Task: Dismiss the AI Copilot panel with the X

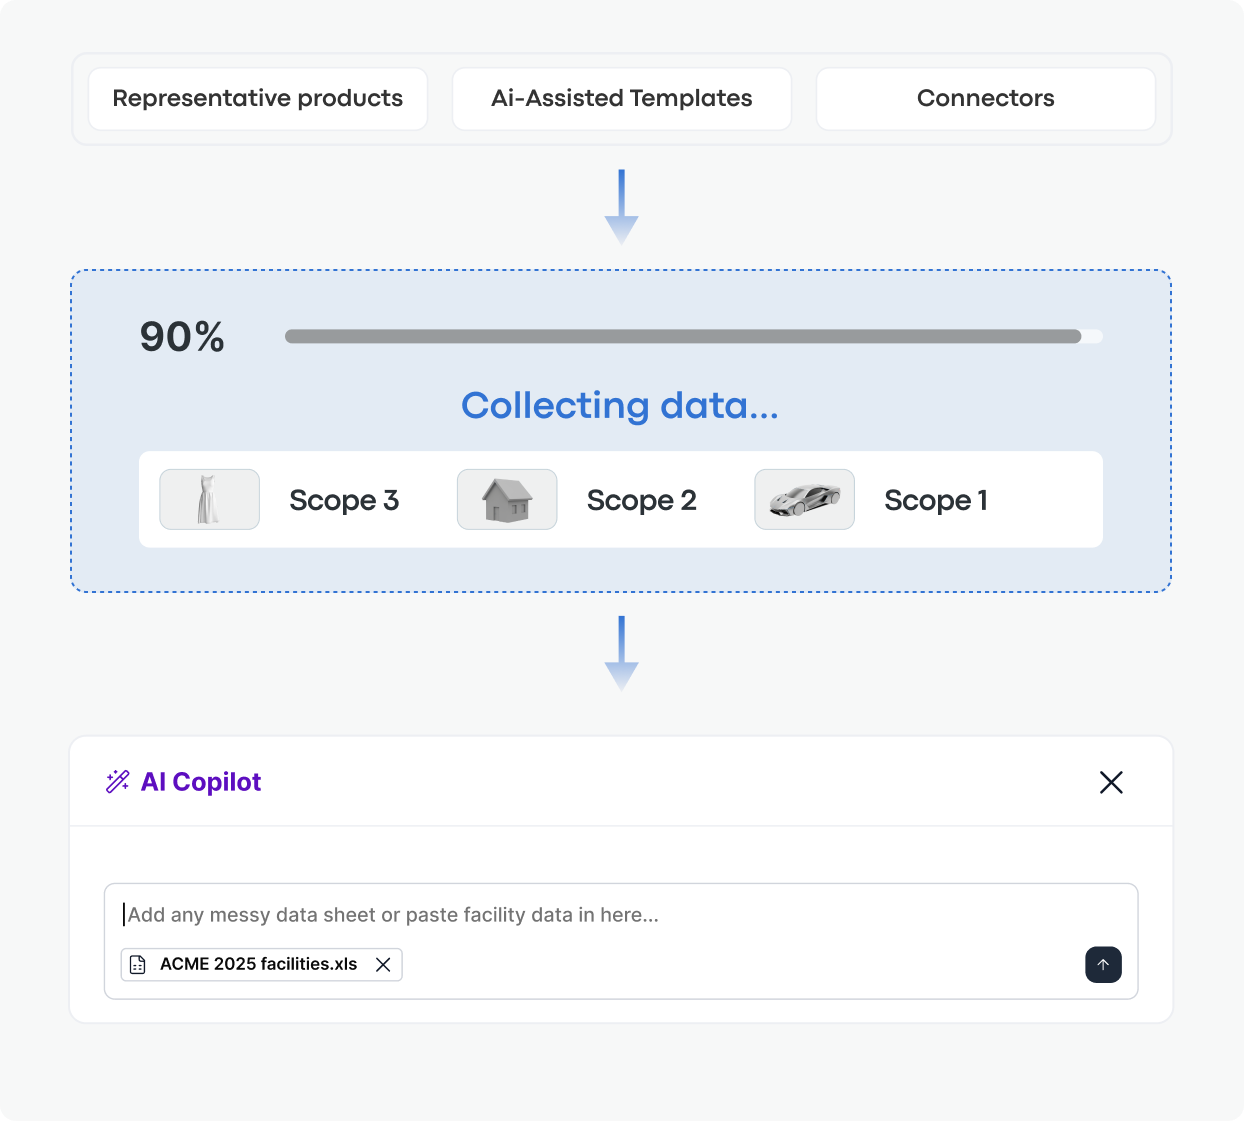Action: click(1111, 783)
